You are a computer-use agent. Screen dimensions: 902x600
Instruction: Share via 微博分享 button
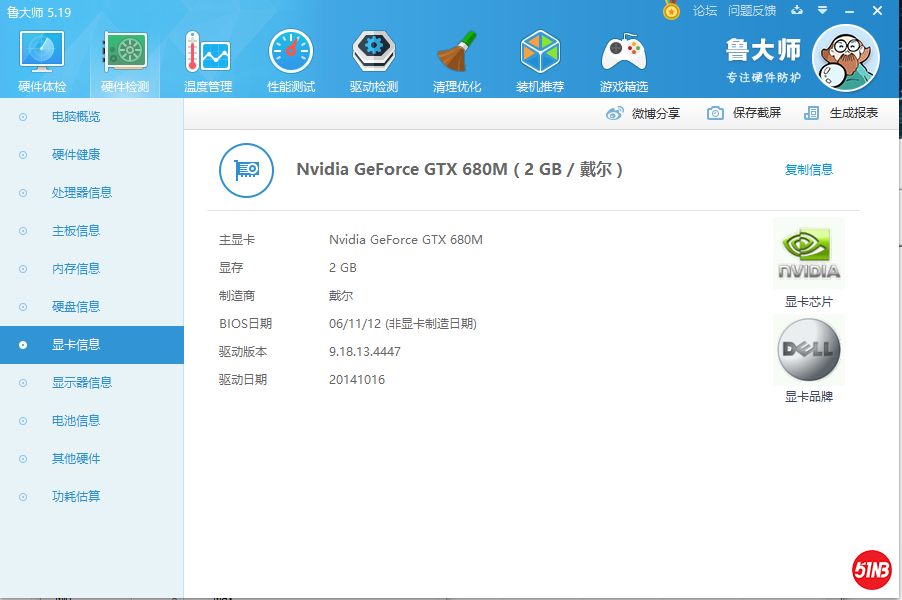643,114
